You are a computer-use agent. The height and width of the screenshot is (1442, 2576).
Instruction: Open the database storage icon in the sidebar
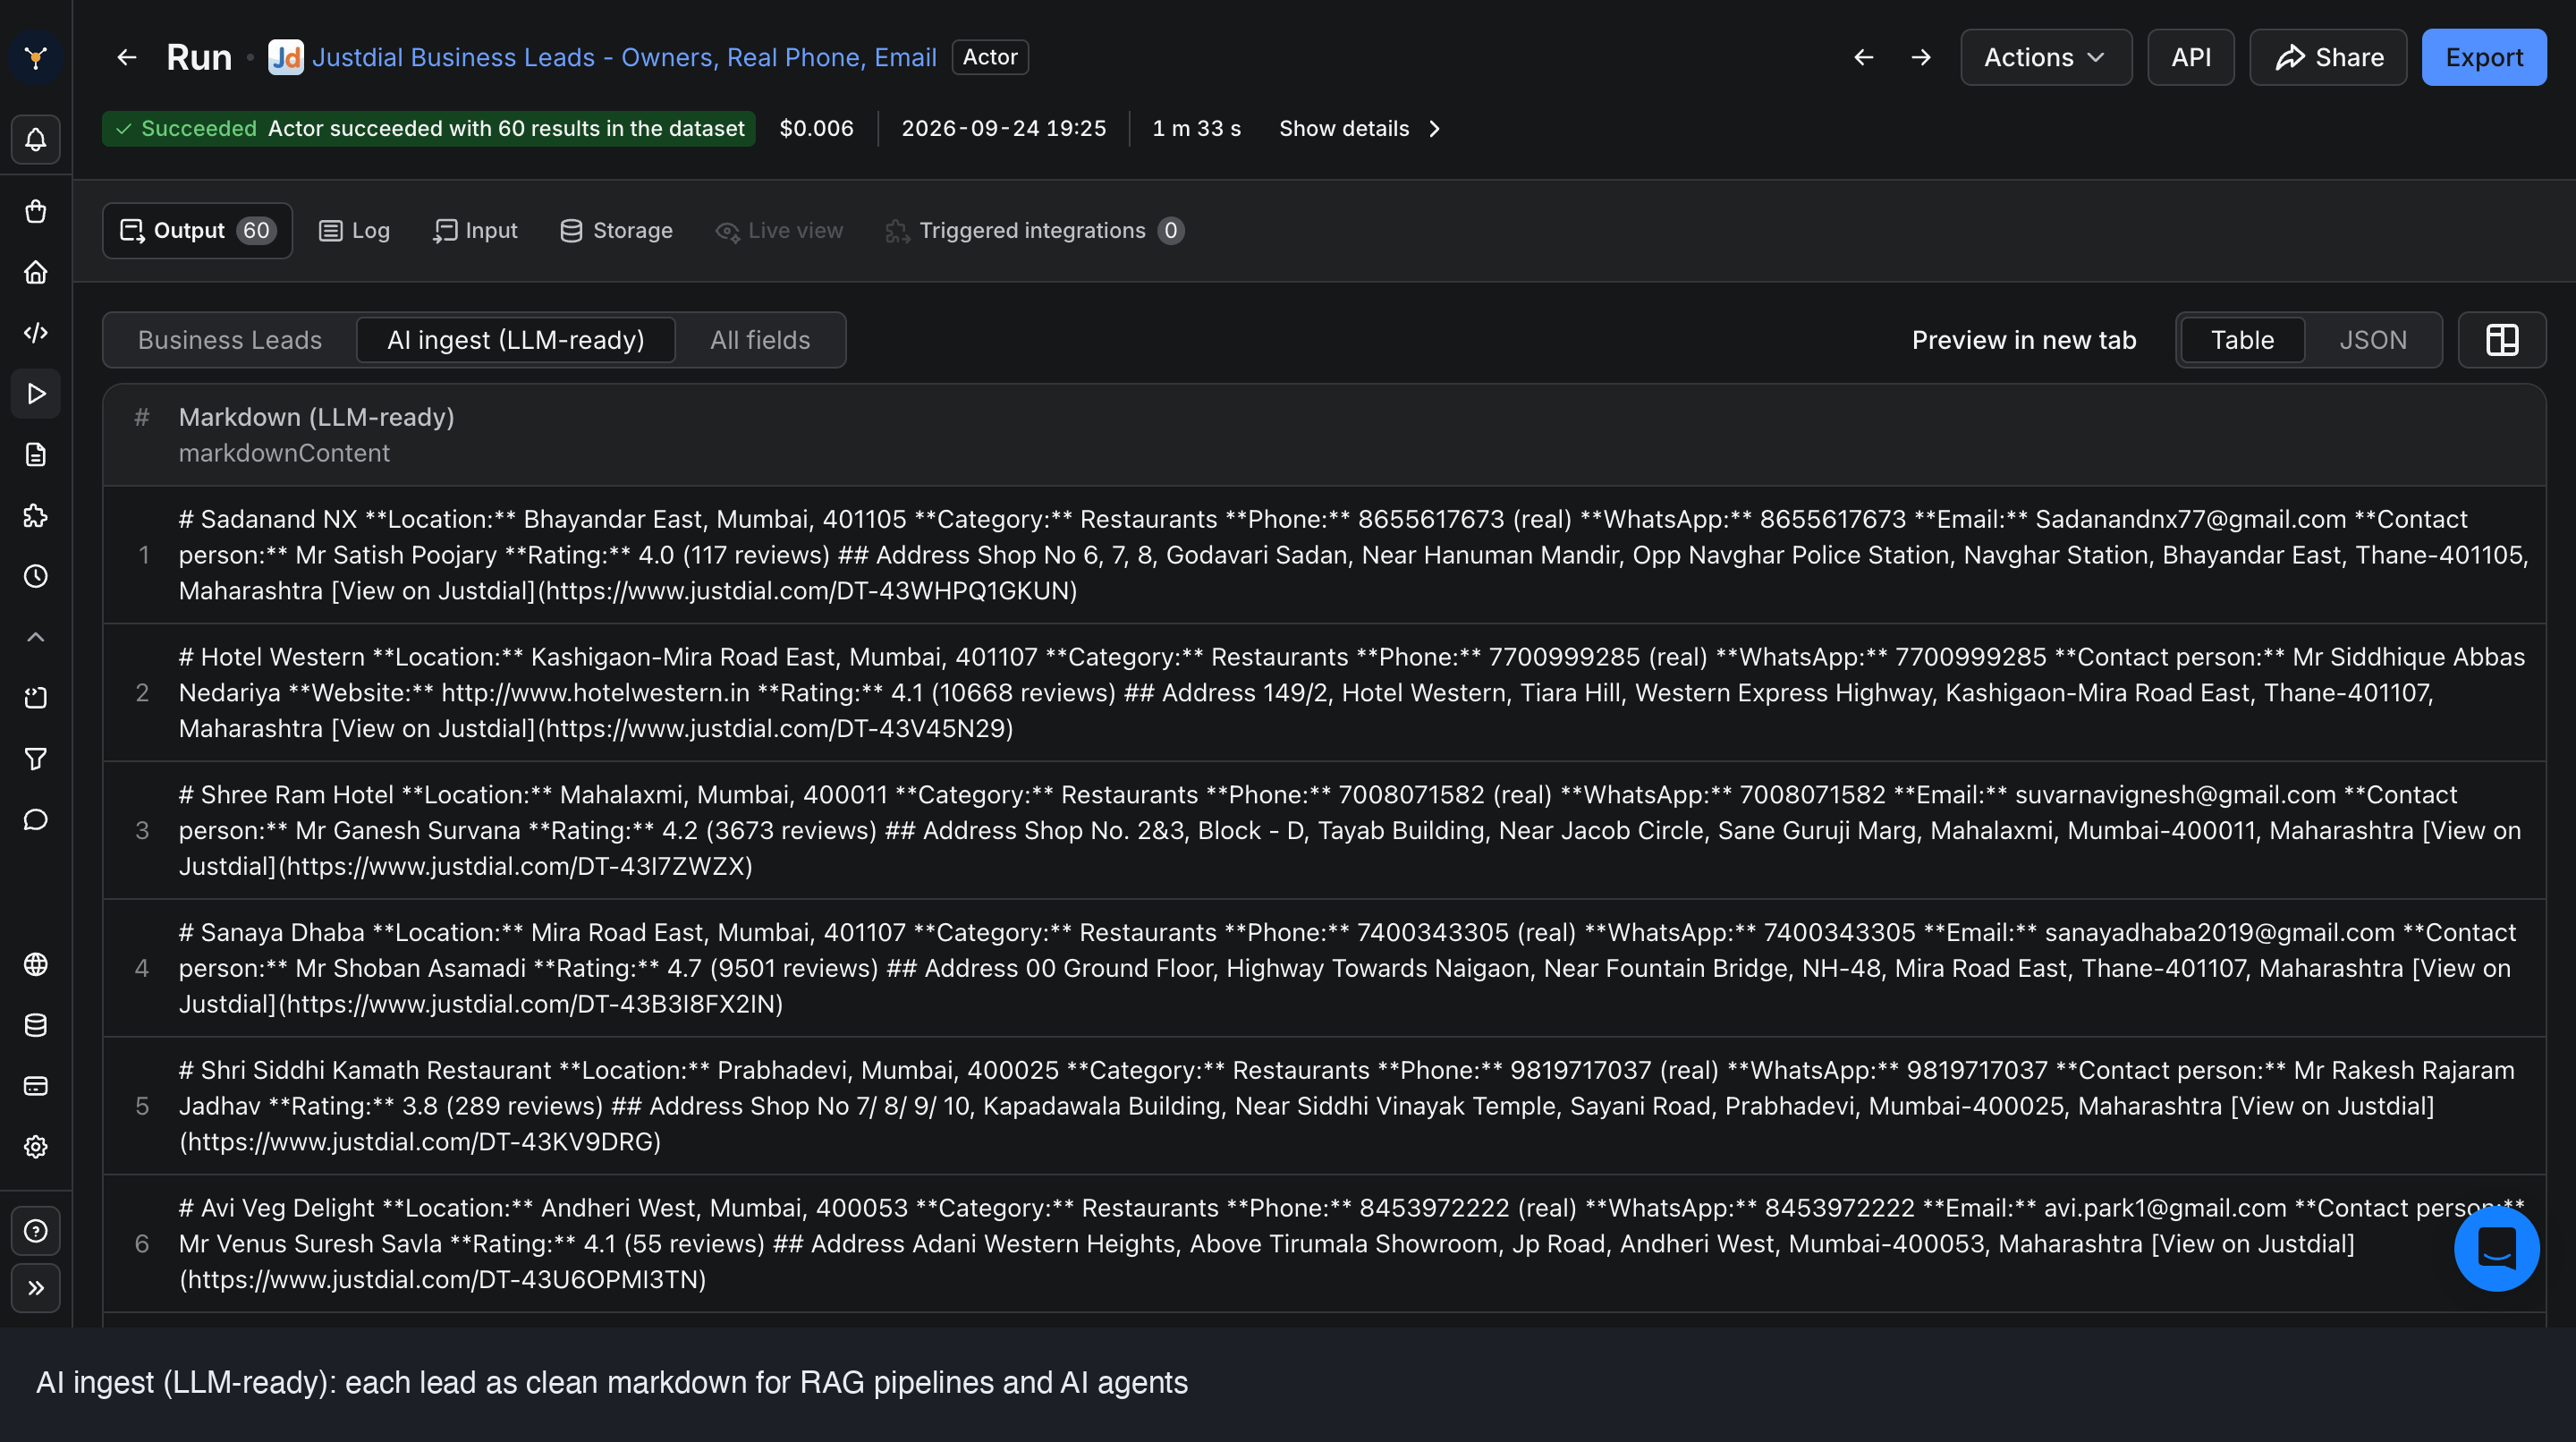tap(35, 1025)
